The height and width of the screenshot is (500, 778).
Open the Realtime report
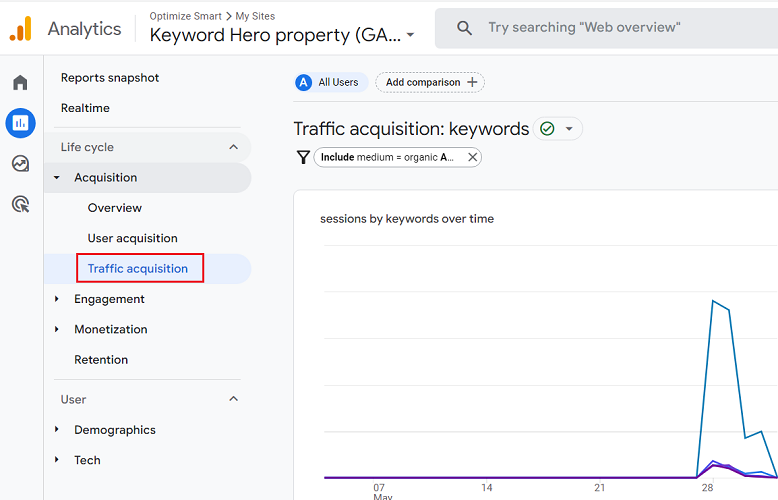click(x=85, y=108)
